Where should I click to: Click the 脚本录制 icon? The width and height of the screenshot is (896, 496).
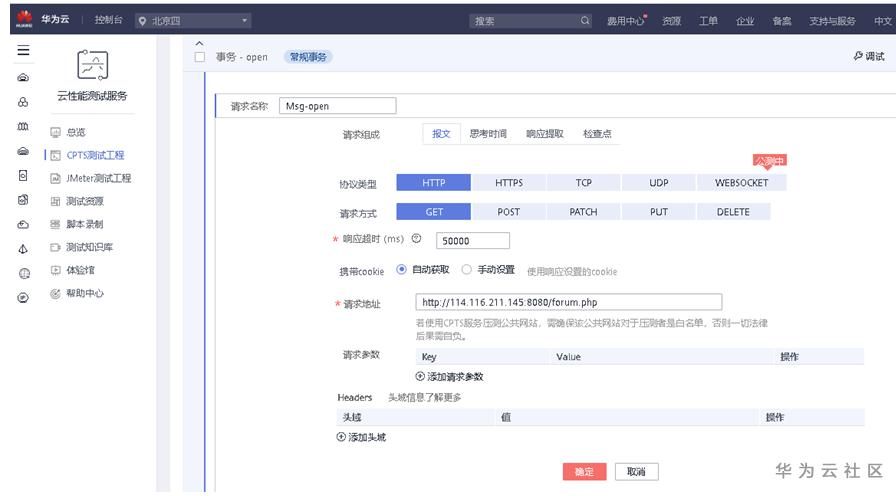(55, 224)
